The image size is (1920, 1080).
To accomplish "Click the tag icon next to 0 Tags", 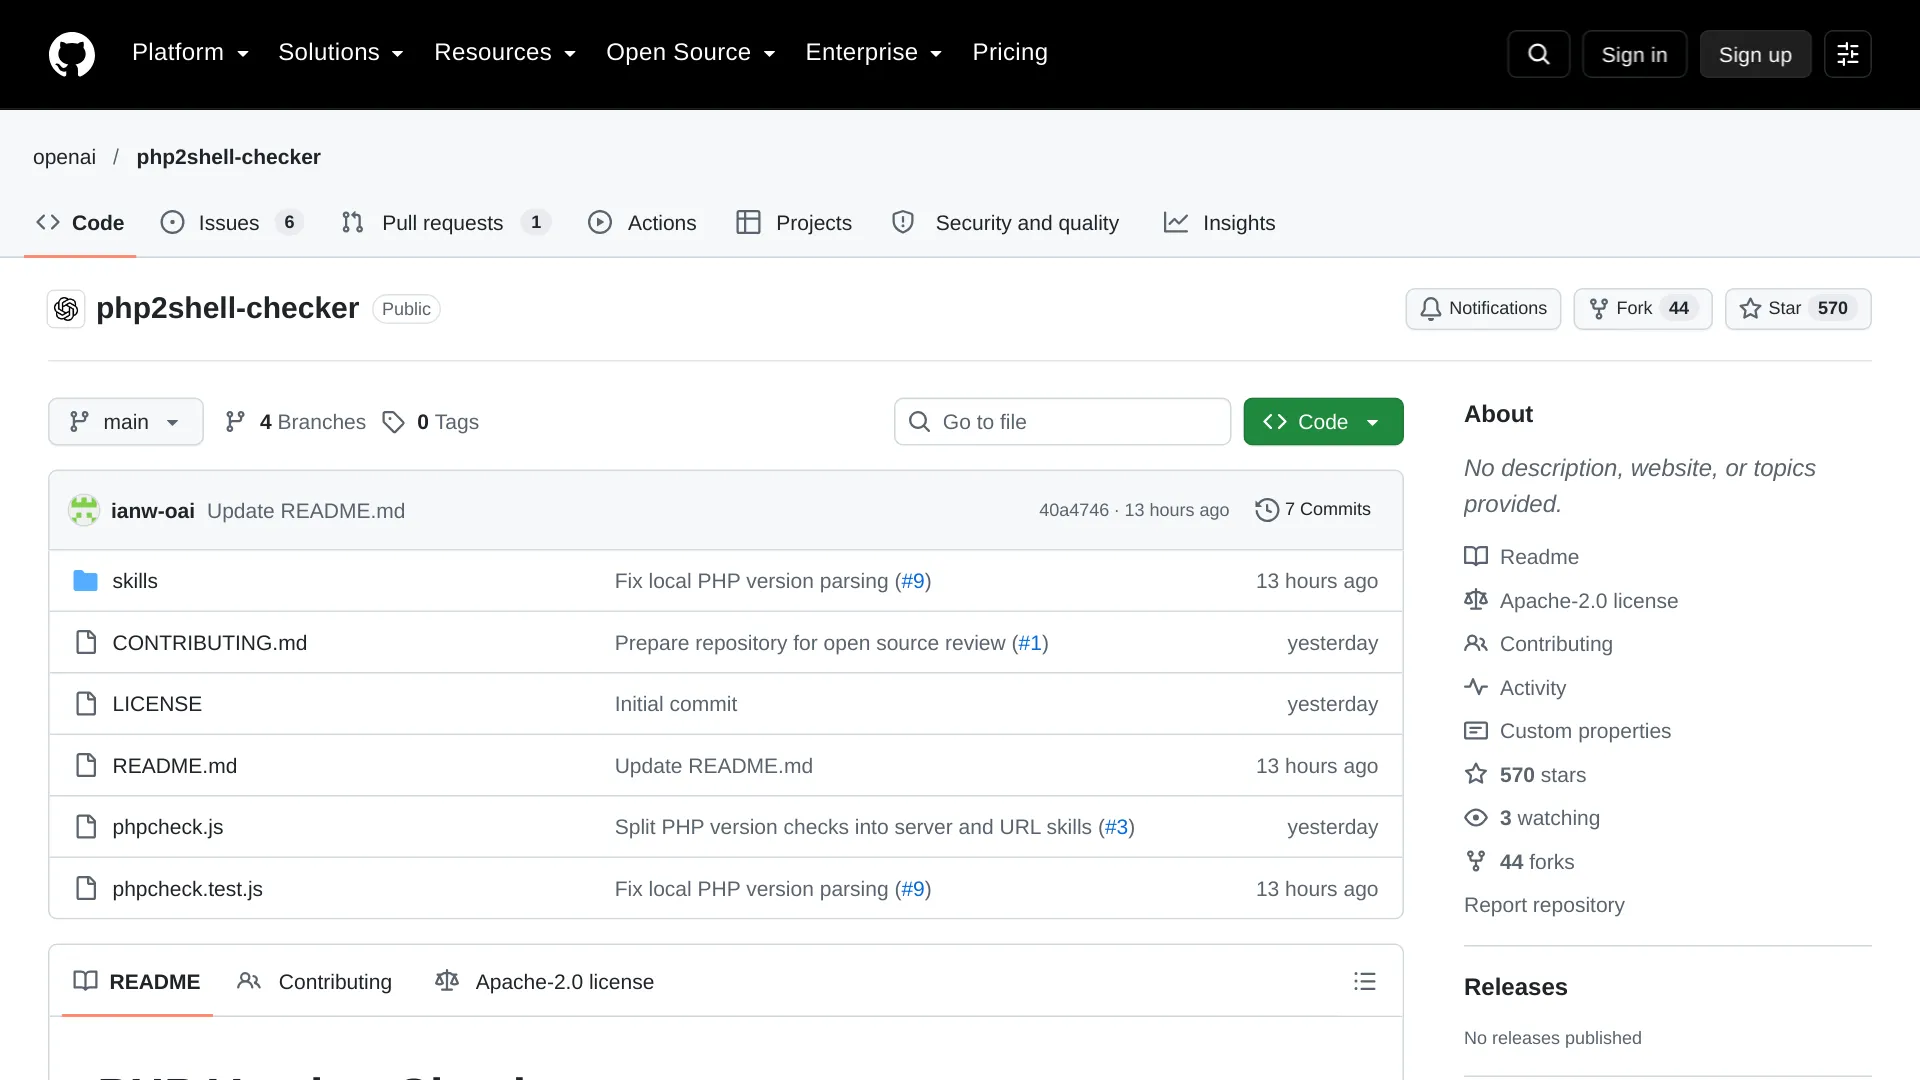I will tap(393, 422).
